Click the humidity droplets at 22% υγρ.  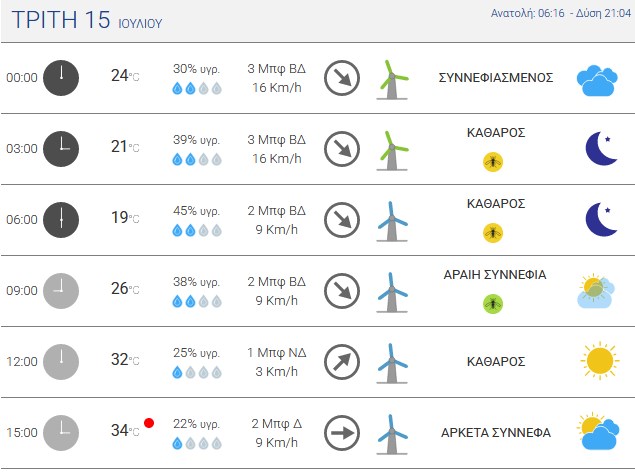pos(197,443)
